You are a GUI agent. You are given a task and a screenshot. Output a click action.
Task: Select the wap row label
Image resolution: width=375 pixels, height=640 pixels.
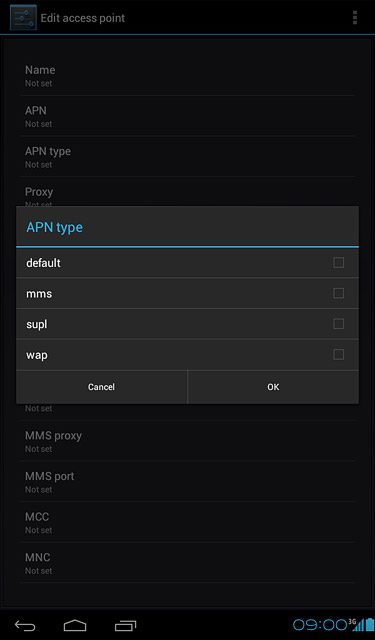click(x=37, y=356)
